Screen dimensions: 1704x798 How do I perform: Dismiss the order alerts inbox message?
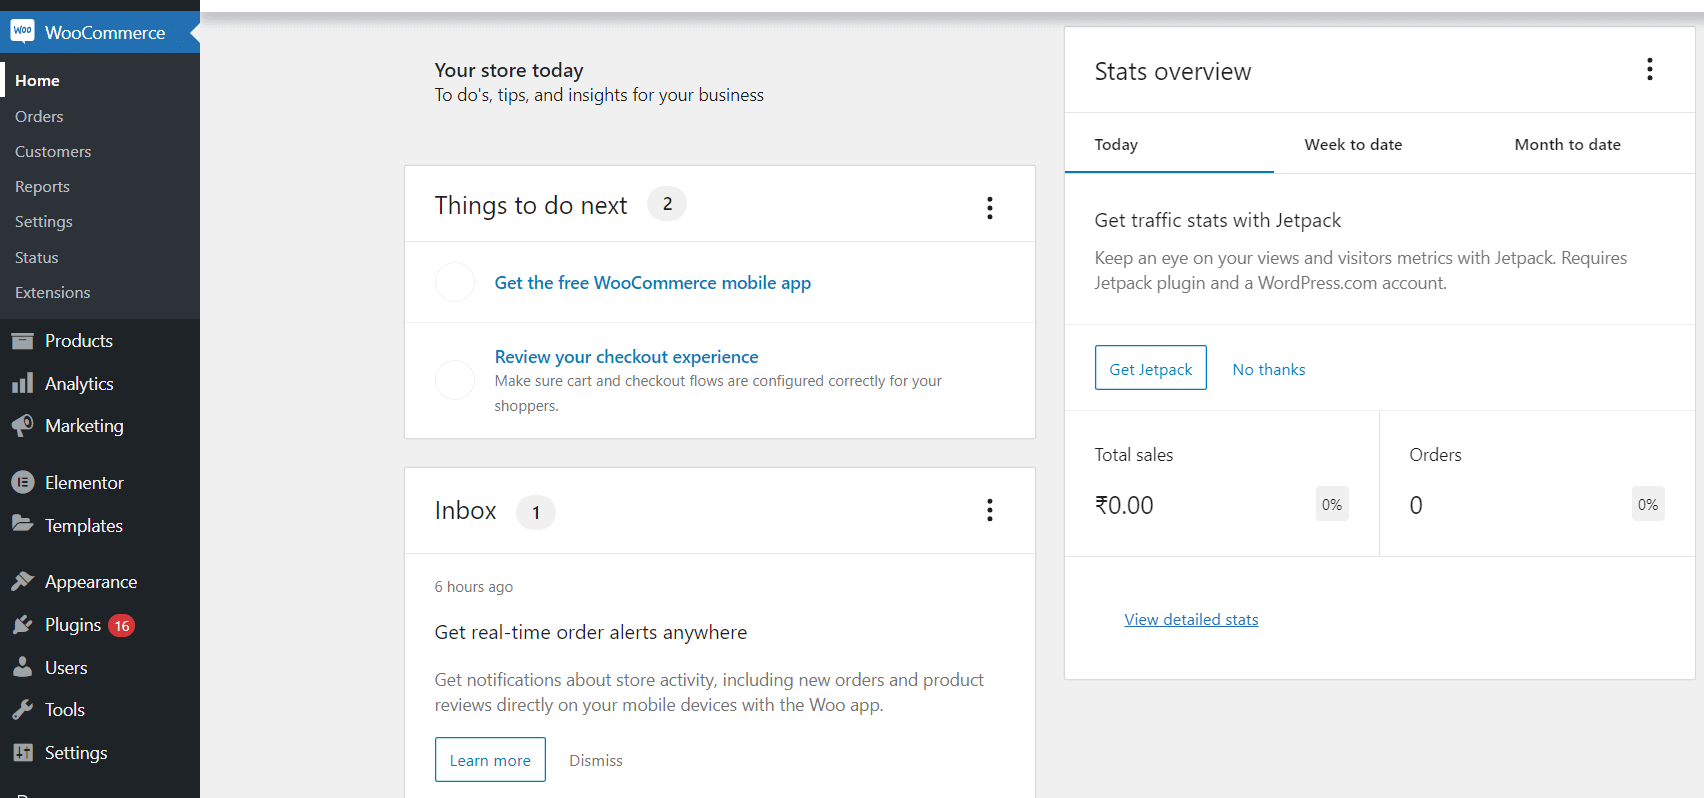(596, 760)
